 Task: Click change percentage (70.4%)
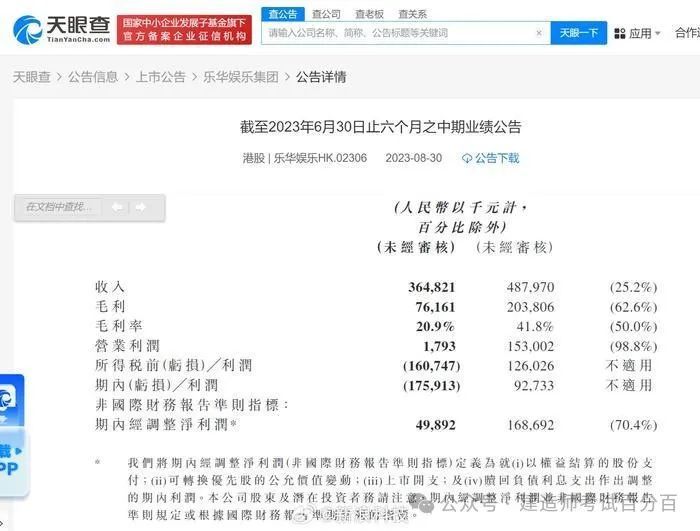click(633, 425)
